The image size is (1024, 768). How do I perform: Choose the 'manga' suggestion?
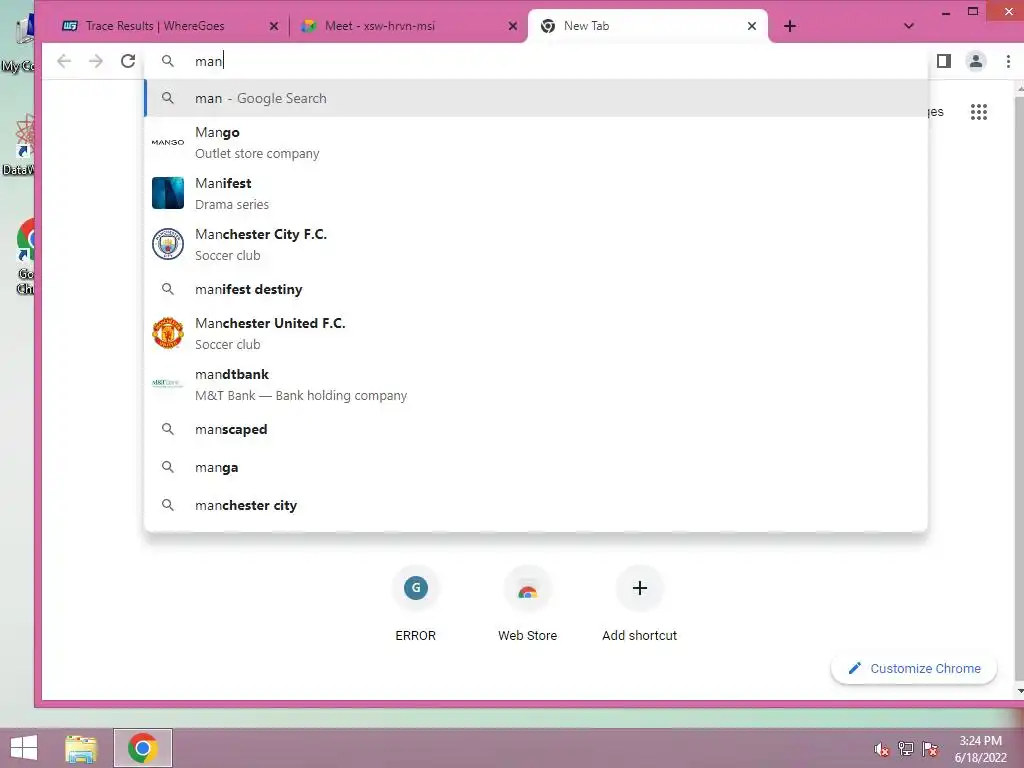(x=536, y=467)
